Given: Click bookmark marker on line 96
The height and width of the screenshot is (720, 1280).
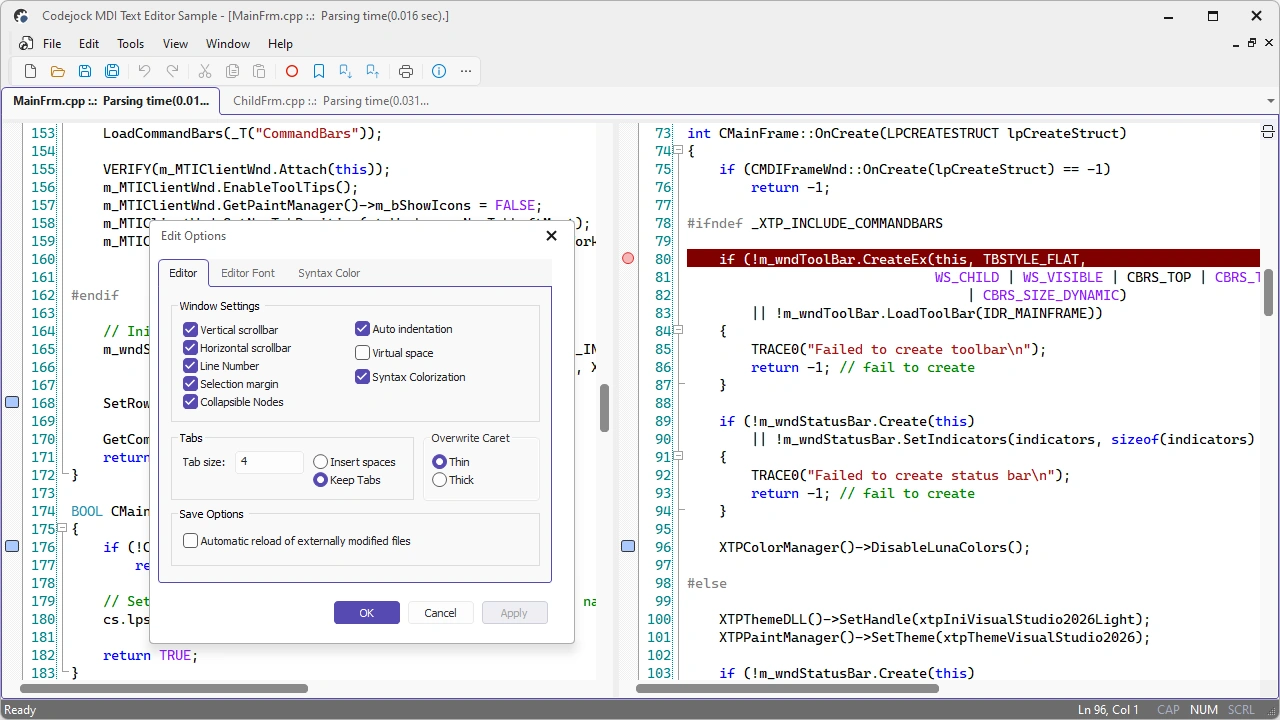Looking at the screenshot, I should pos(628,547).
